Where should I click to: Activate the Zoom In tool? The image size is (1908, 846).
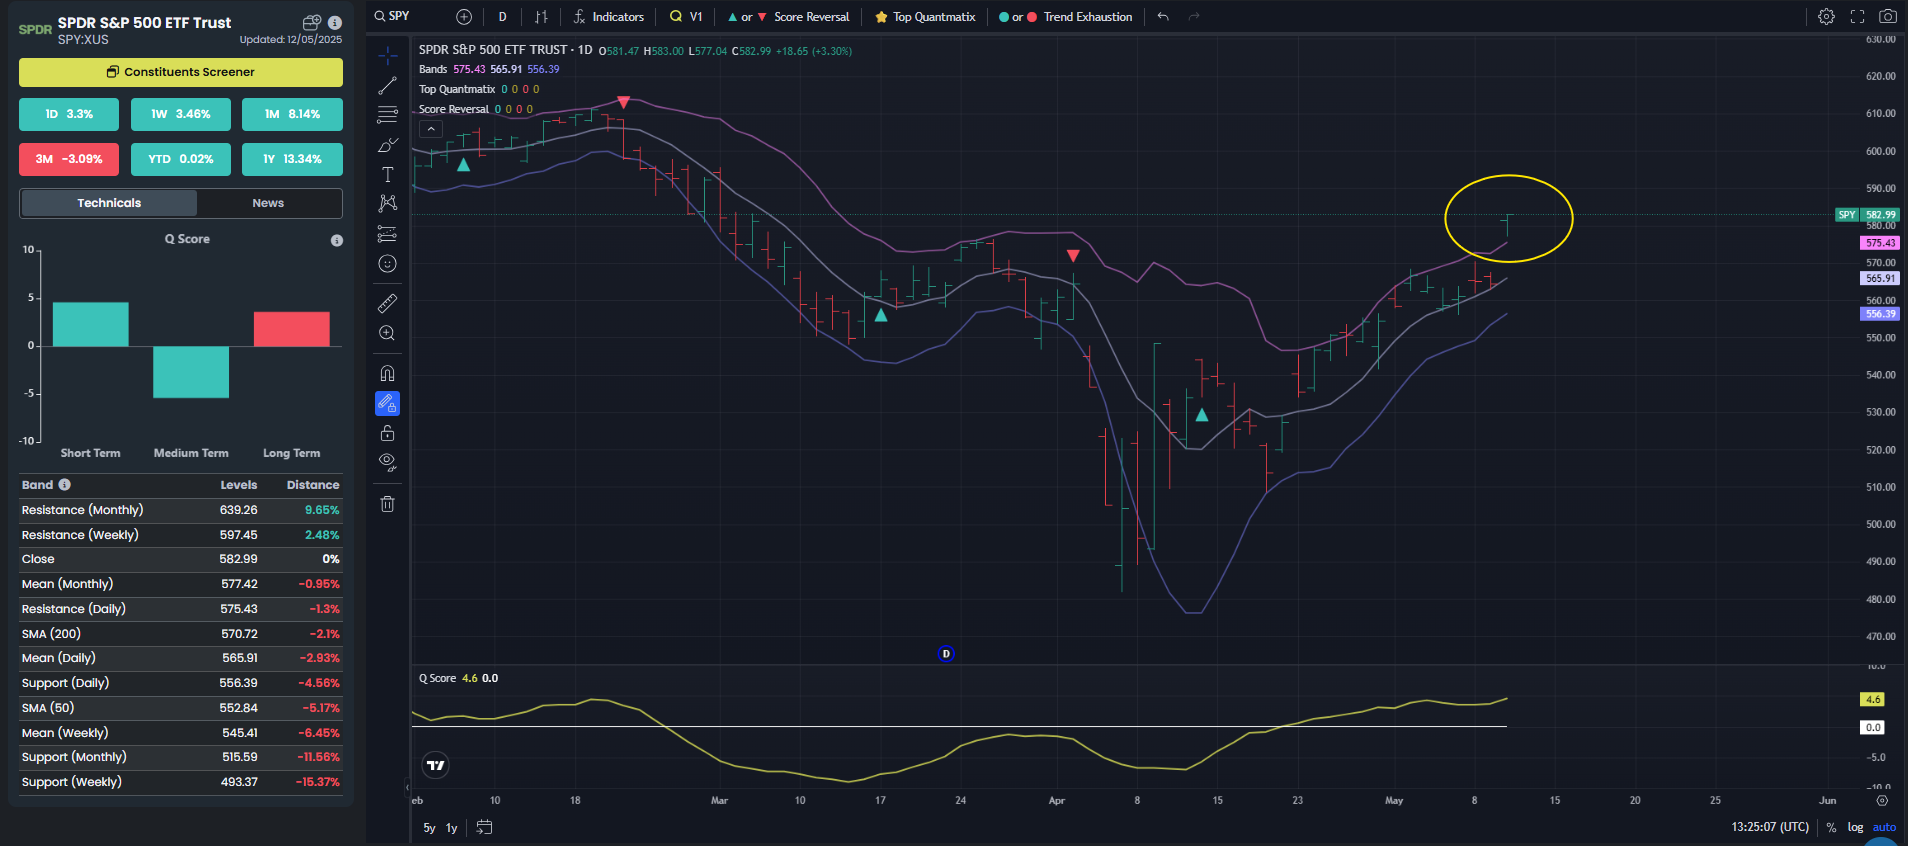pyautogui.click(x=387, y=333)
